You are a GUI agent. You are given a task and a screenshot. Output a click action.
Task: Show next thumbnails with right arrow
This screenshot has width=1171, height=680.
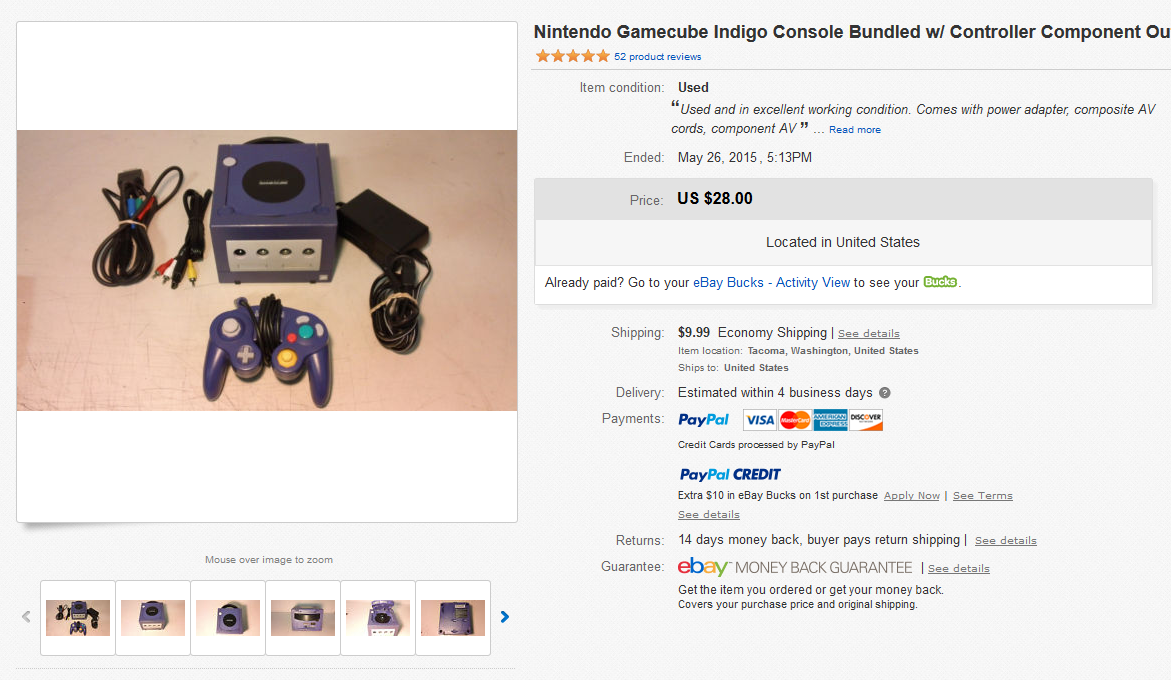[505, 617]
